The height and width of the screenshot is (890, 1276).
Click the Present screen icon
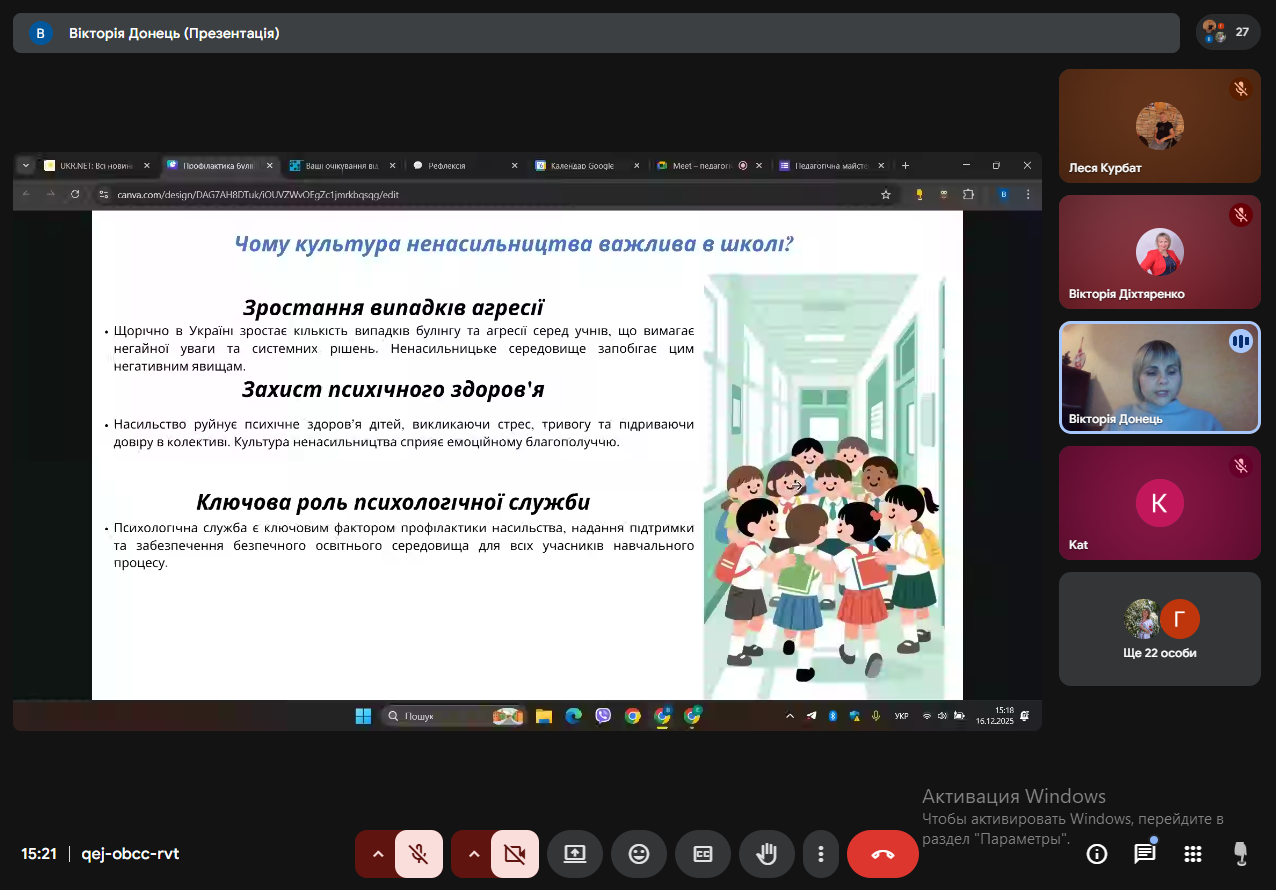[x=575, y=854]
